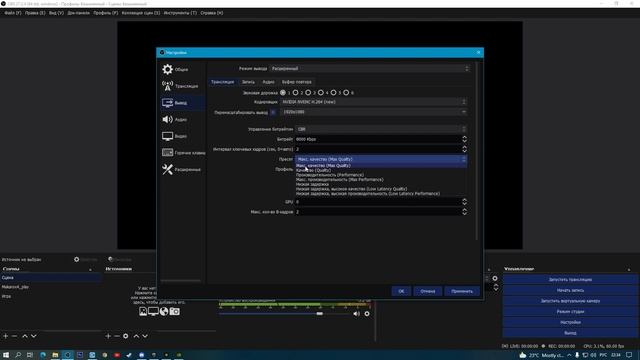Image resolution: width=640 pixels, height=360 pixels.
Task: Switch to the Буфер повтора (Replay Buffer) tab
Action: (x=297, y=82)
